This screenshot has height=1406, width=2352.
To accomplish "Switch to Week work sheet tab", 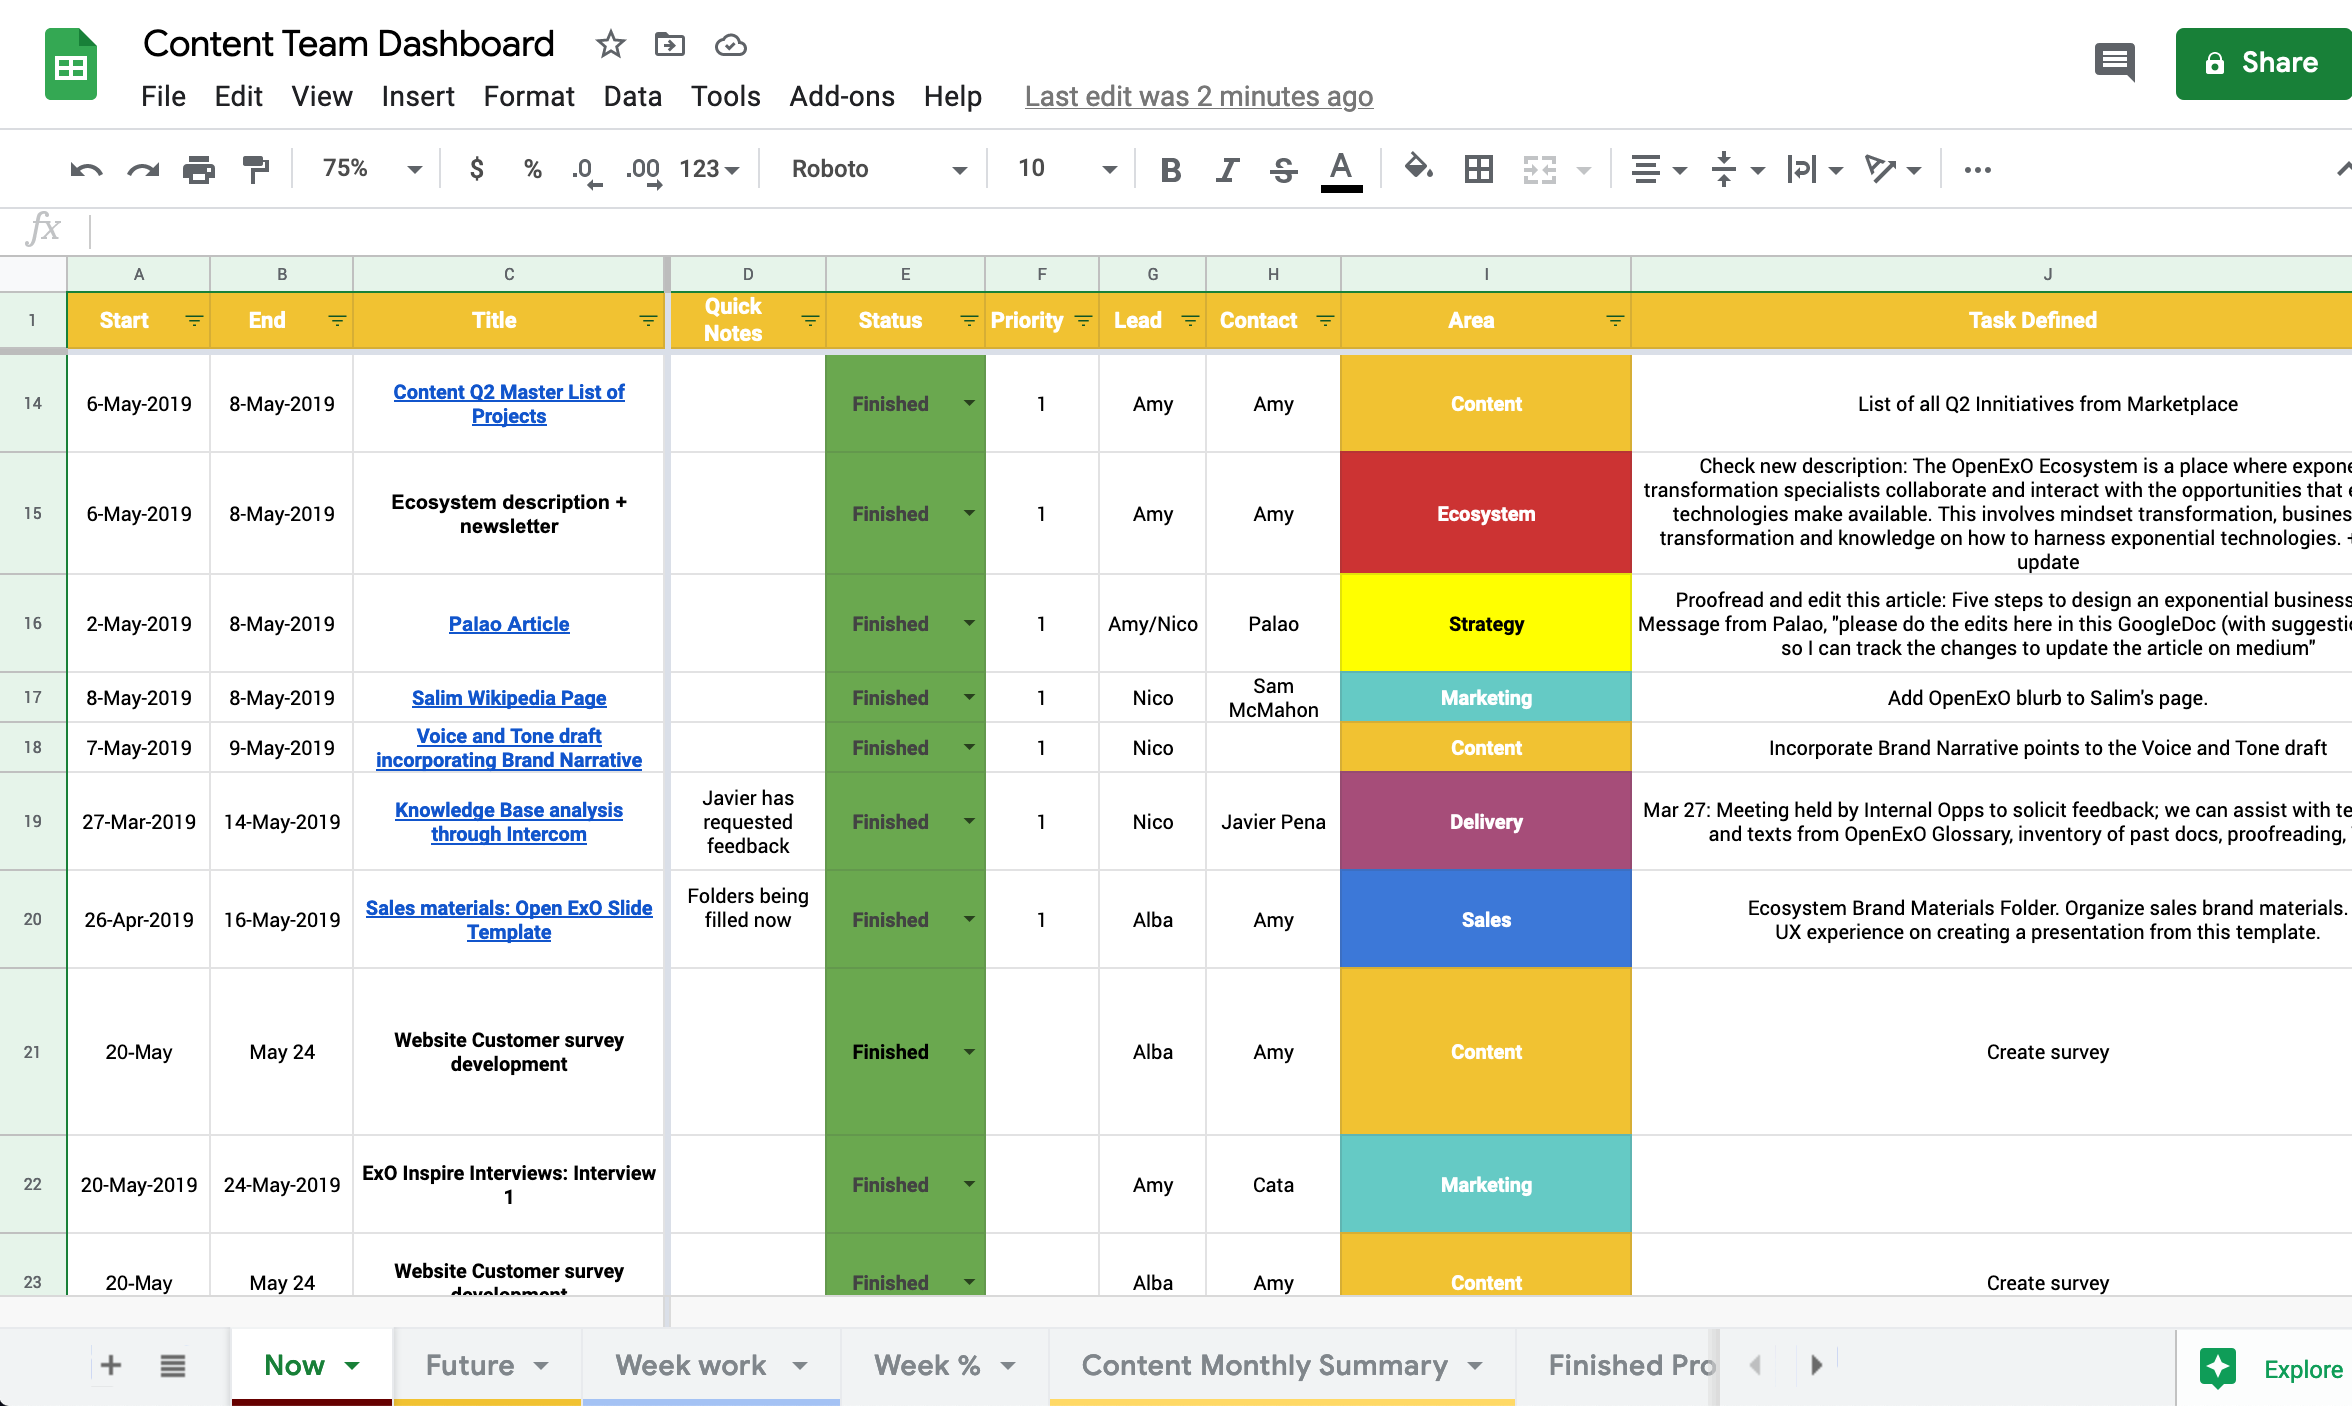I will click(691, 1365).
